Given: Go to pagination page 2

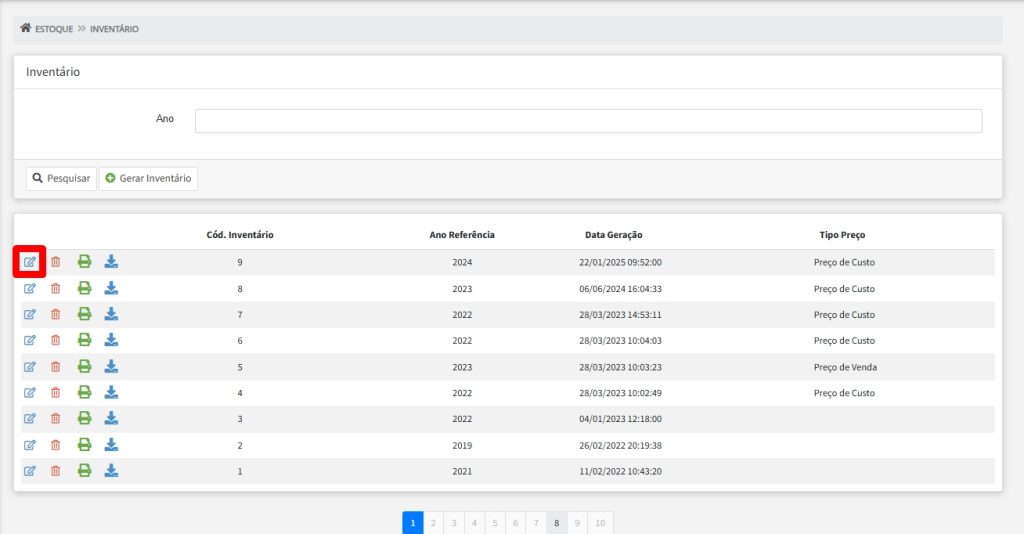Looking at the screenshot, I should coord(433,523).
